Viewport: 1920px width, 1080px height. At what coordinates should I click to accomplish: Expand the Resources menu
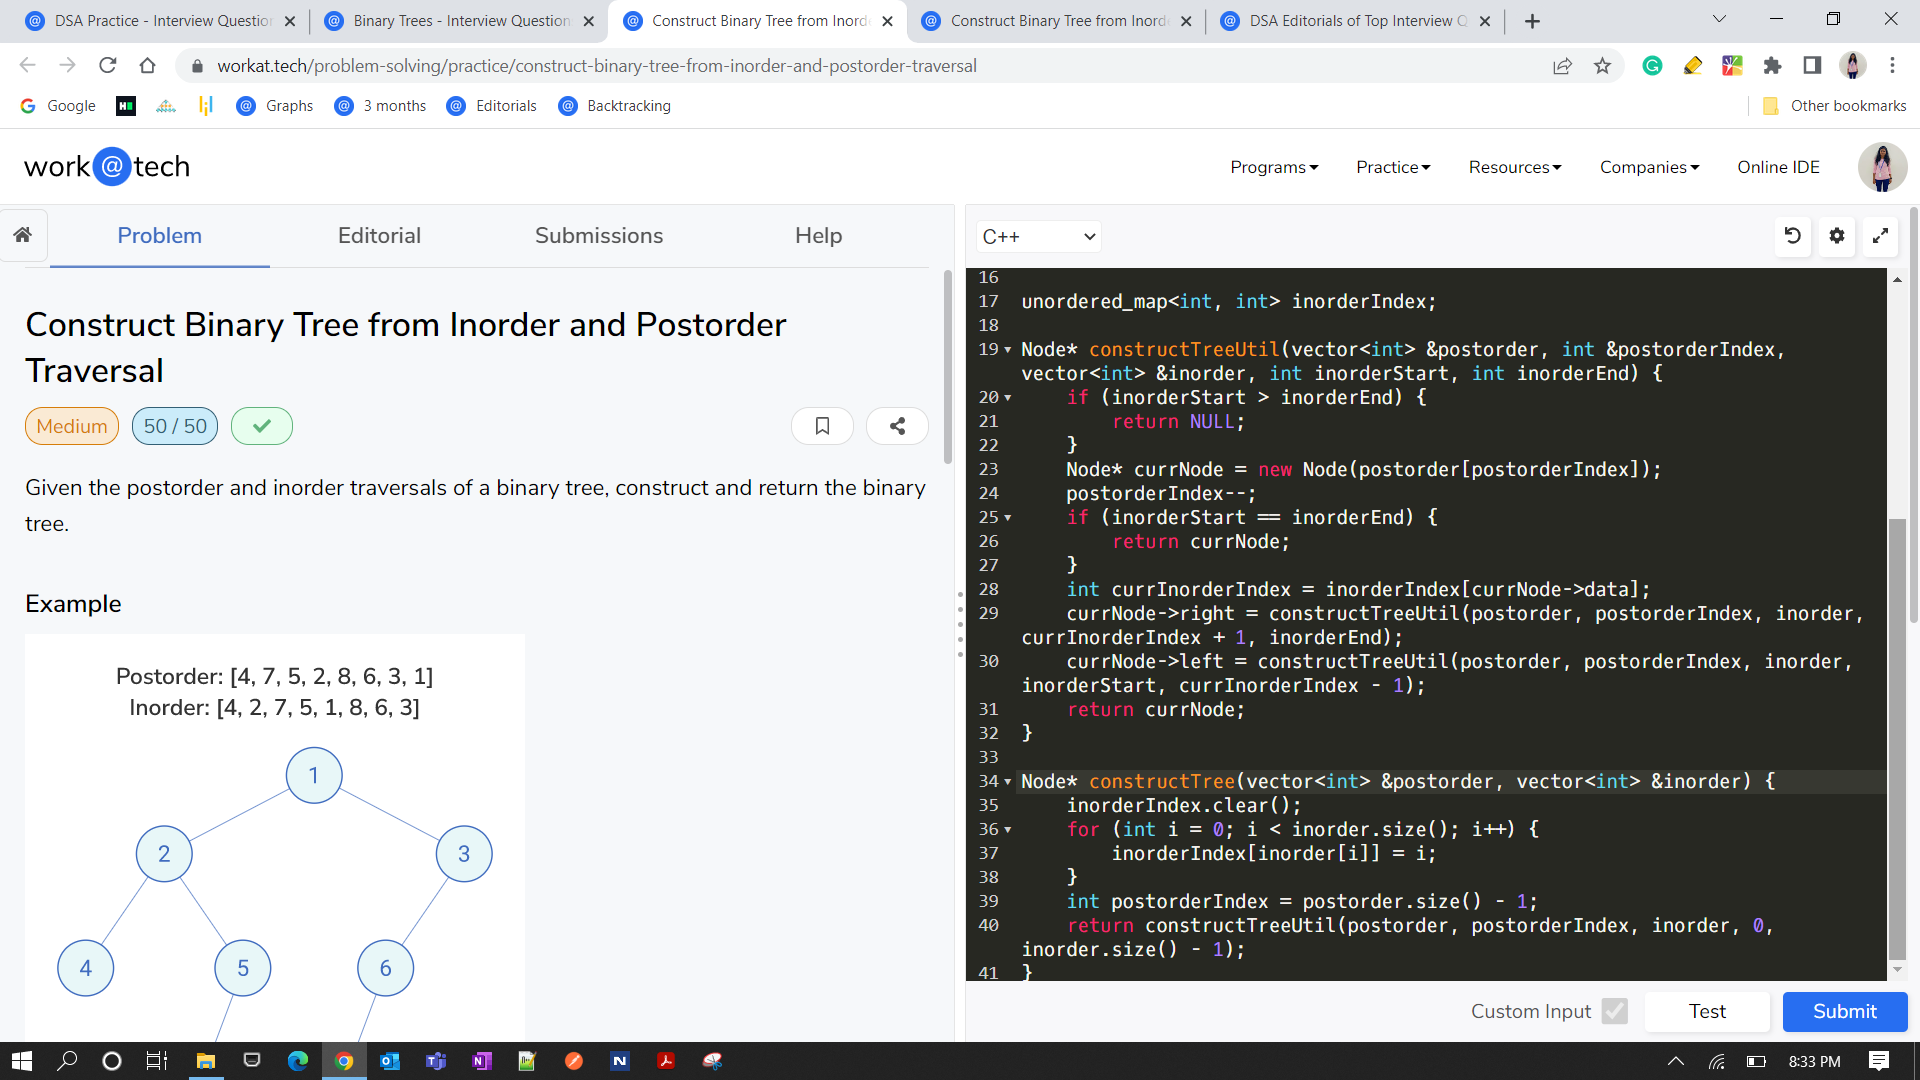tap(1515, 167)
